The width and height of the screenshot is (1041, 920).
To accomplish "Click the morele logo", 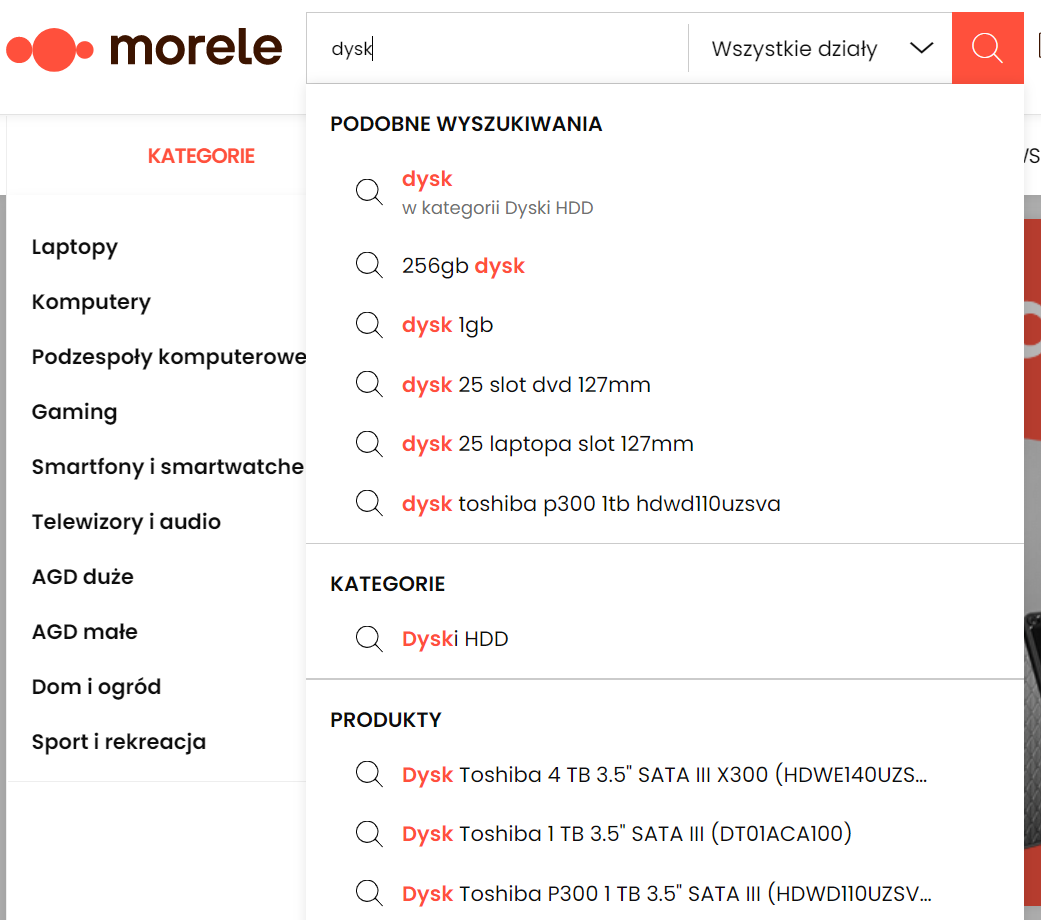I will tap(145, 48).
